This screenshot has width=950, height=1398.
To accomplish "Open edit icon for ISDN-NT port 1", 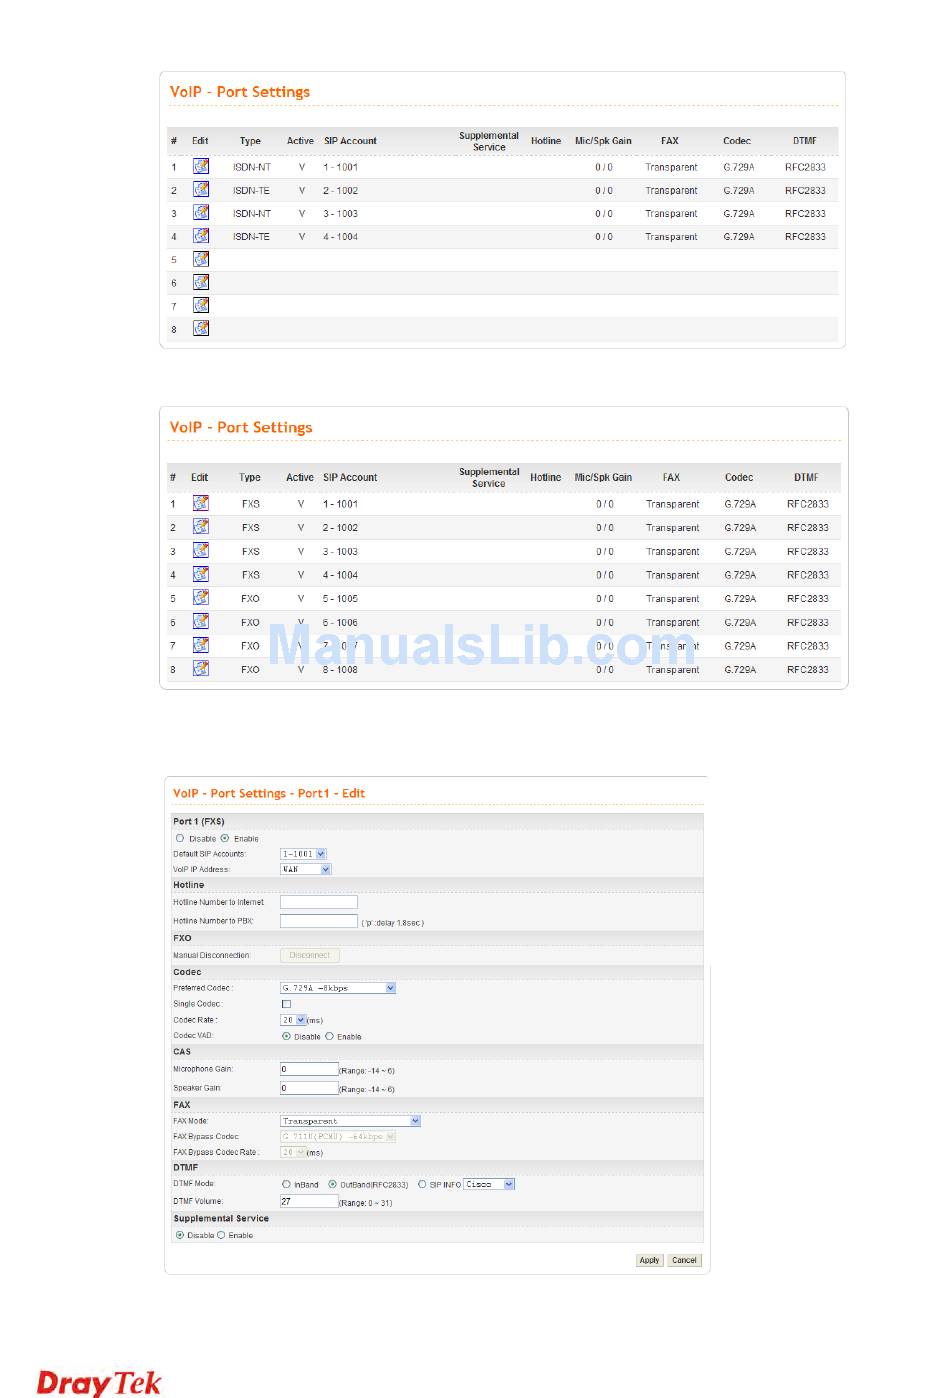I will coord(201,166).
